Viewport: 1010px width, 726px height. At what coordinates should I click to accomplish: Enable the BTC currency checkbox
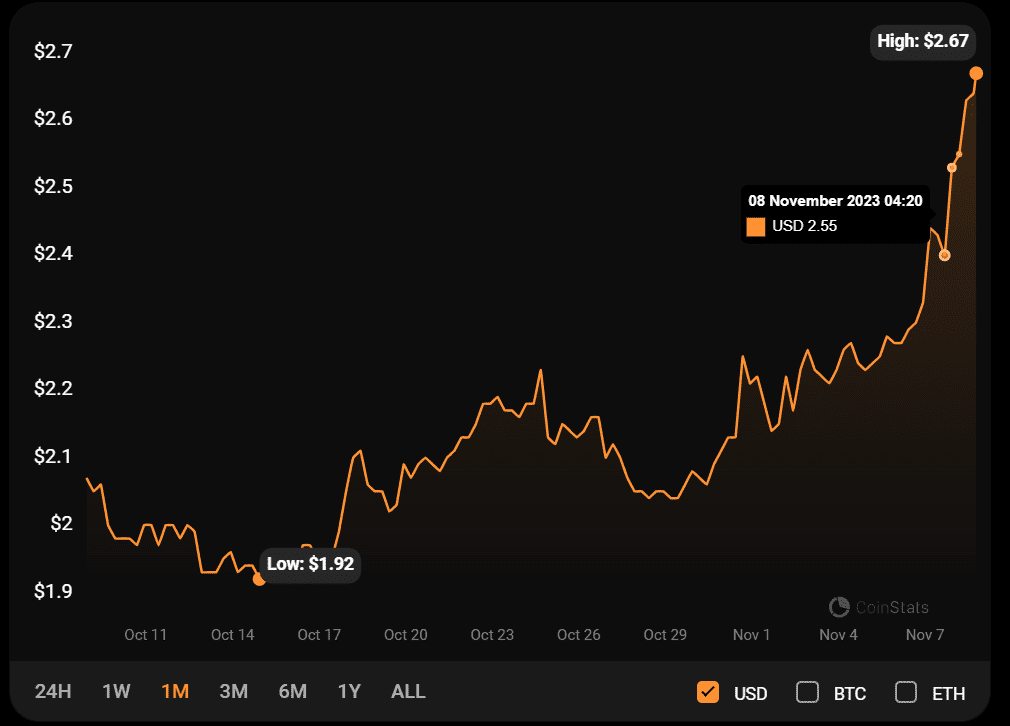806,692
